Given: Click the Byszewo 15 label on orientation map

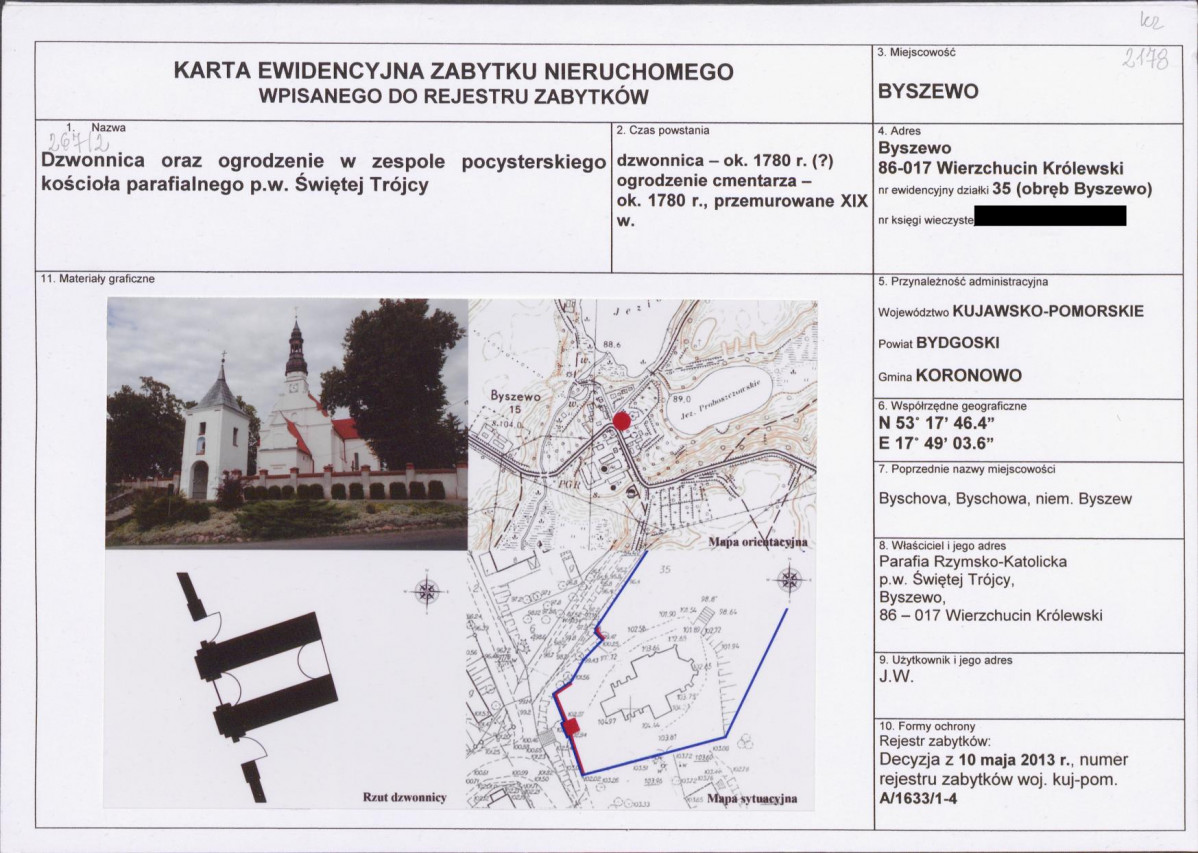Looking at the screenshot, I should tap(515, 403).
